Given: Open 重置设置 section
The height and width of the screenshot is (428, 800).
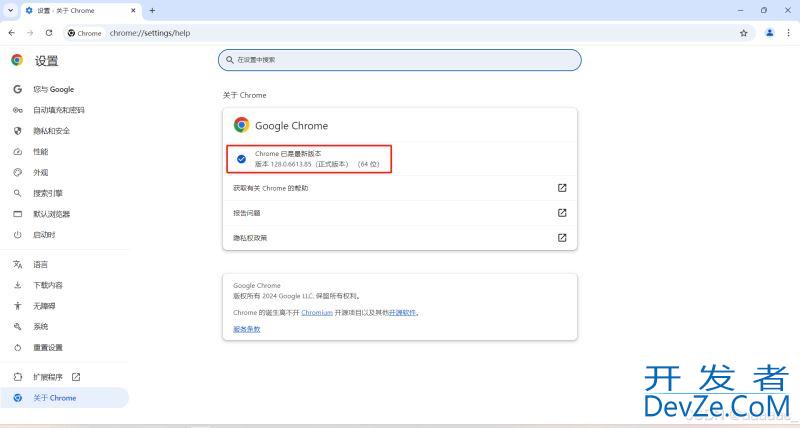Looking at the screenshot, I should pos(64,347).
